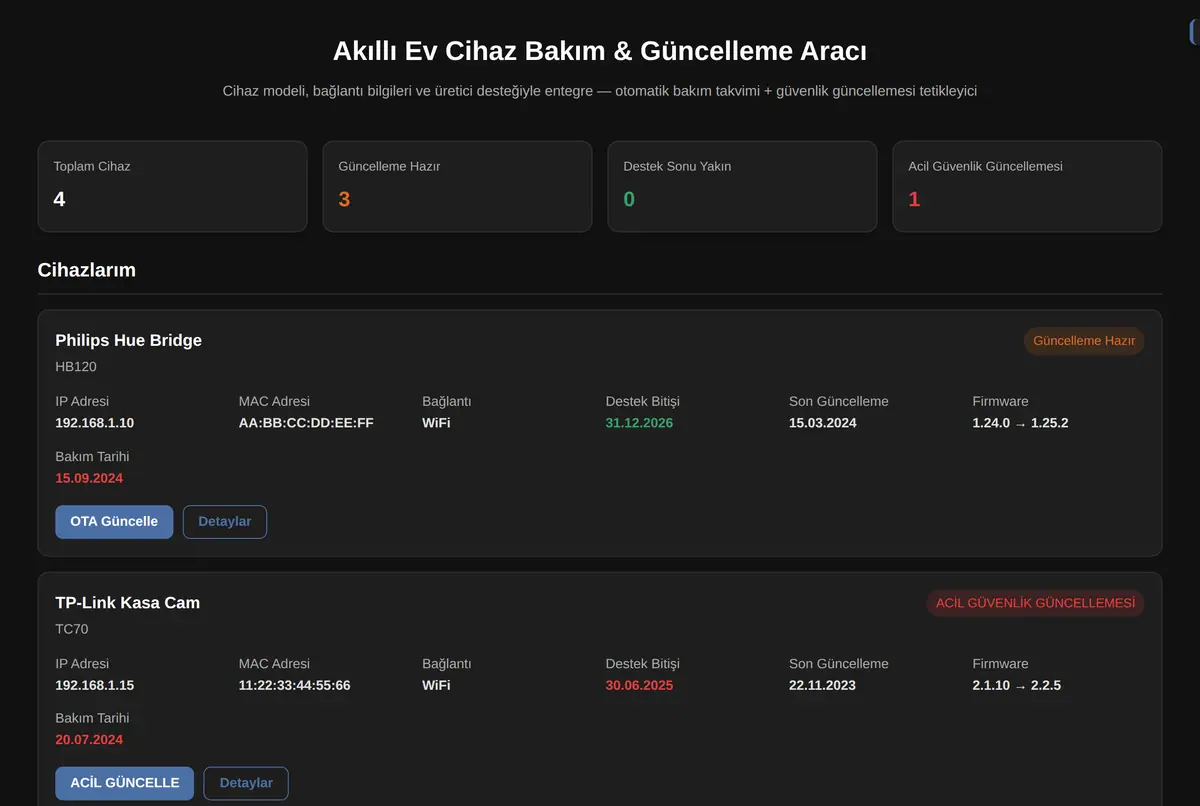Image resolution: width=1200 pixels, height=806 pixels.
Task: Click the IP address 192.168.1.15
Action: click(95, 685)
